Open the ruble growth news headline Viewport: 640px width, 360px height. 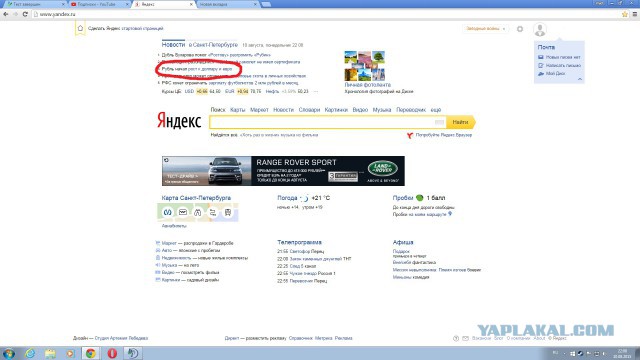(197, 69)
